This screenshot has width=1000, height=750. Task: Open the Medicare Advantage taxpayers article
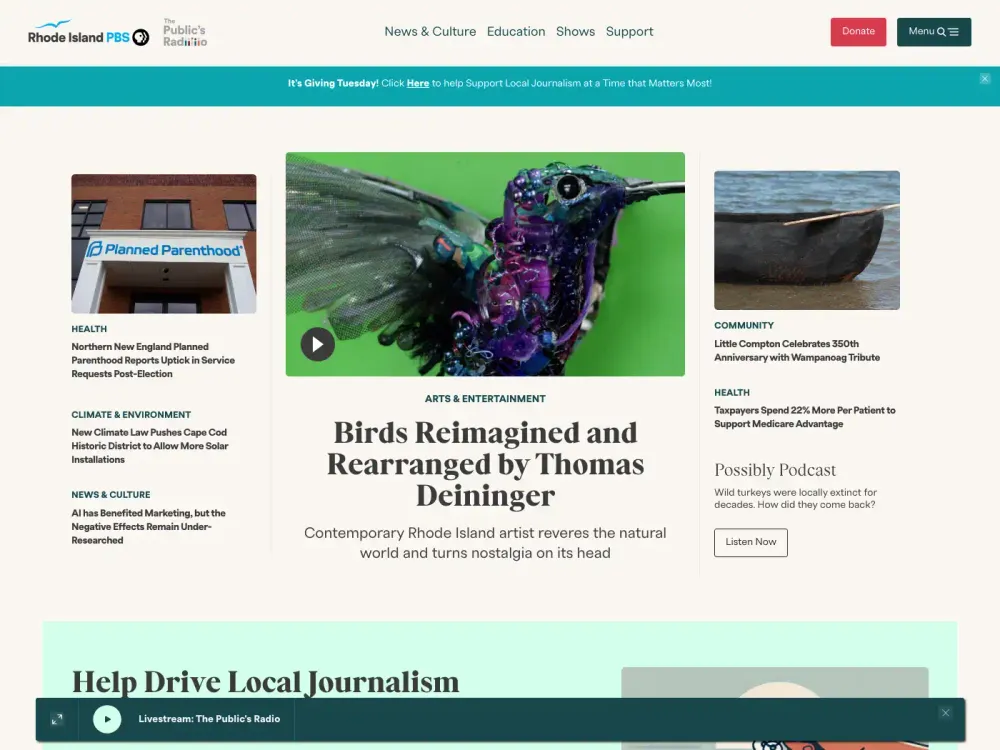804,417
